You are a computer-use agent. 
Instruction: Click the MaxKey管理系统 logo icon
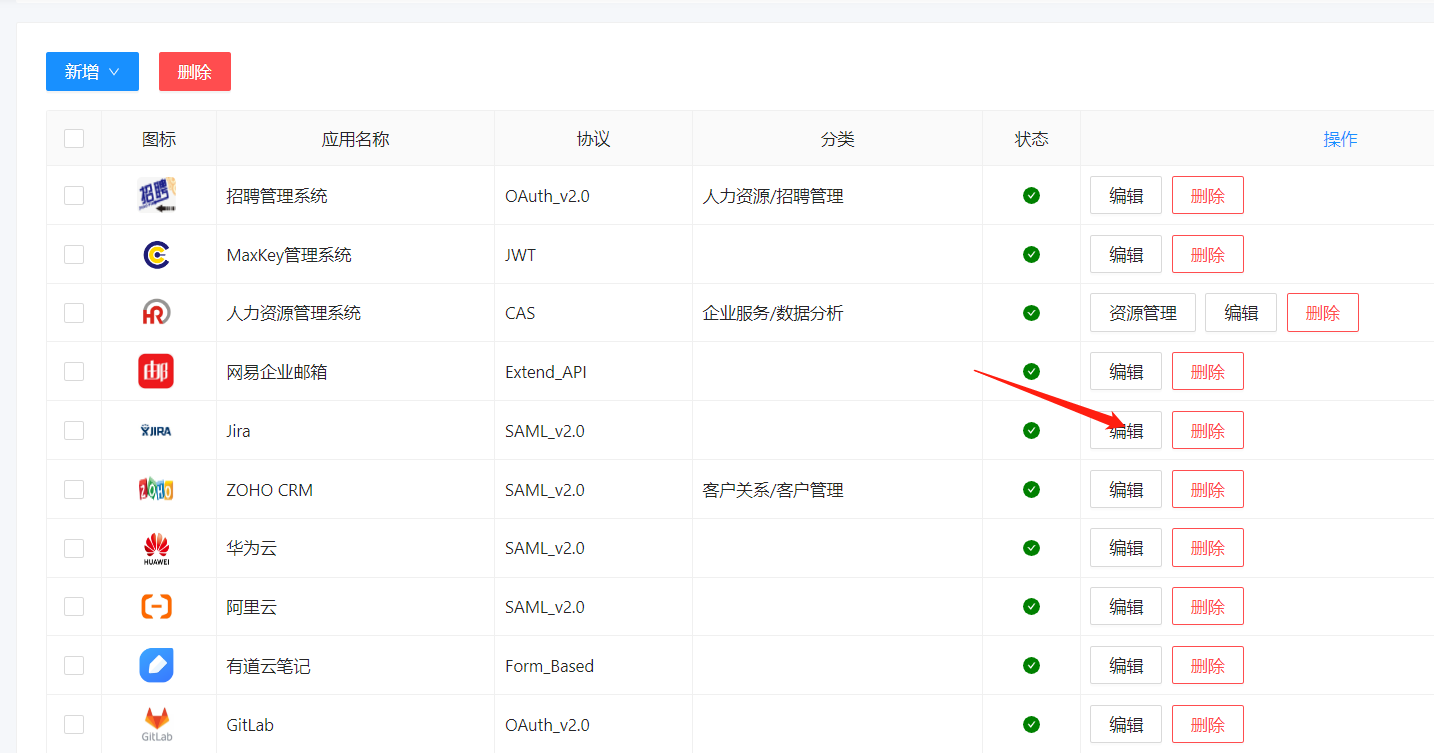pos(156,254)
